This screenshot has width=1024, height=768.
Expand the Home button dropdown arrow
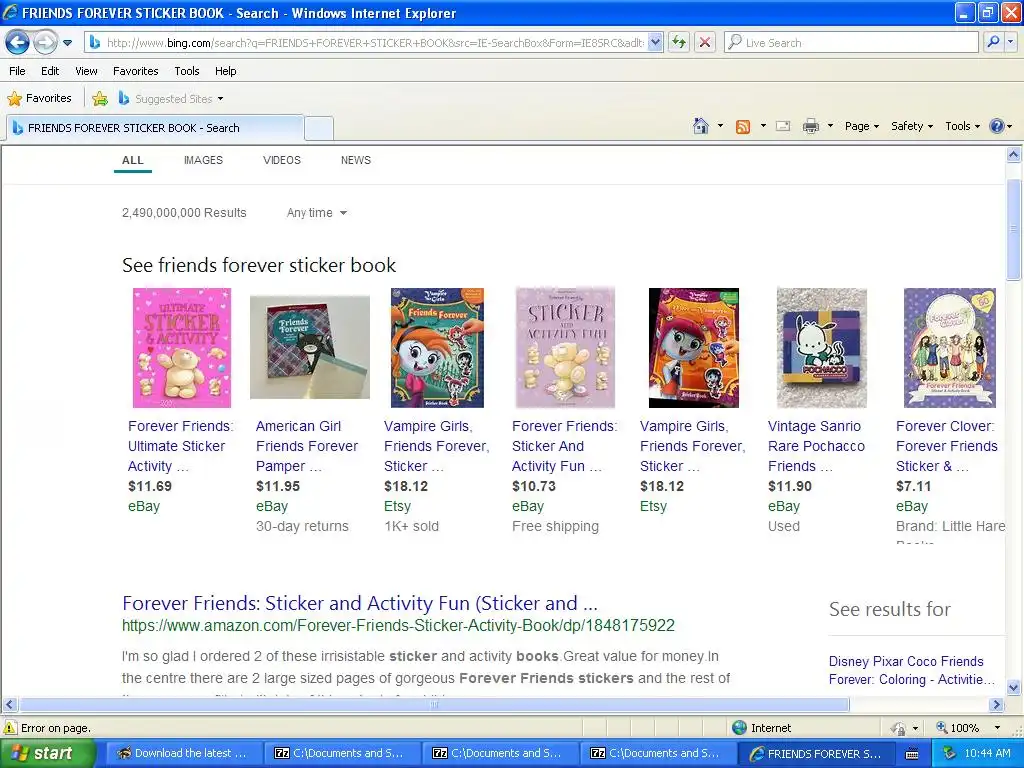point(720,126)
